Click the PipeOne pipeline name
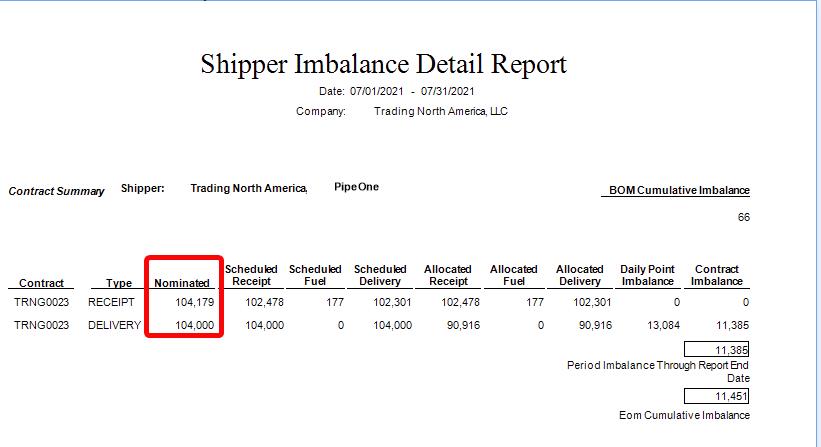 tap(356, 187)
